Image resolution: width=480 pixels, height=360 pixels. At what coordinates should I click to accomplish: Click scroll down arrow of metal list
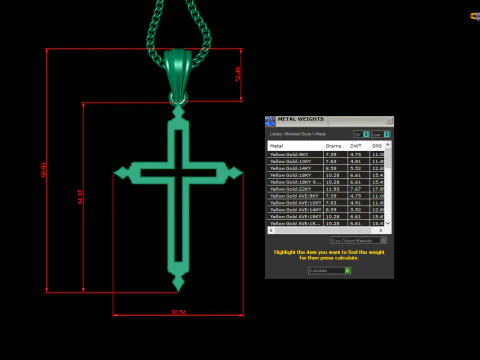coord(388,223)
